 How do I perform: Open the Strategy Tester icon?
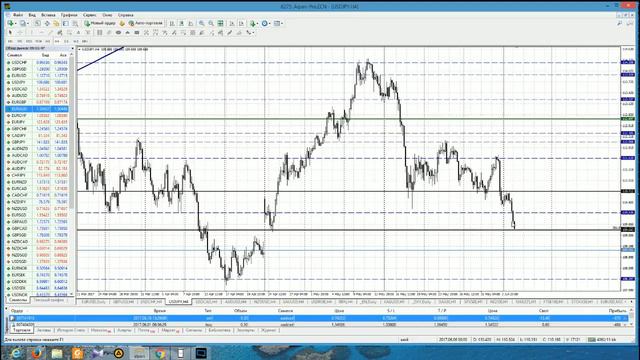[75, 23]
